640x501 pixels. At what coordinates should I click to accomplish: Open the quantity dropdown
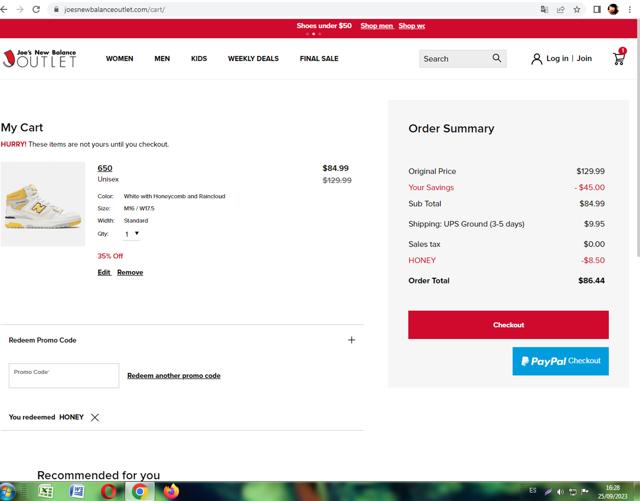(x=131, y=234)
